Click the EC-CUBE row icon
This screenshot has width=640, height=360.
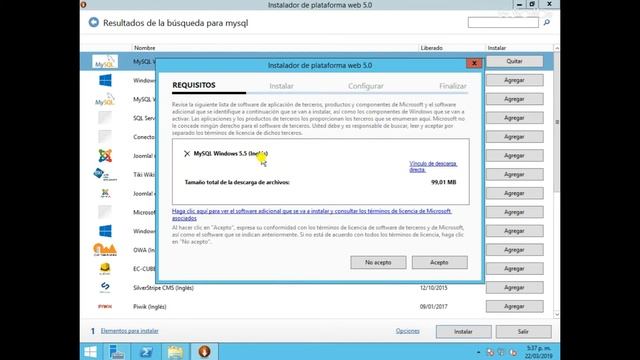(105, 268)
